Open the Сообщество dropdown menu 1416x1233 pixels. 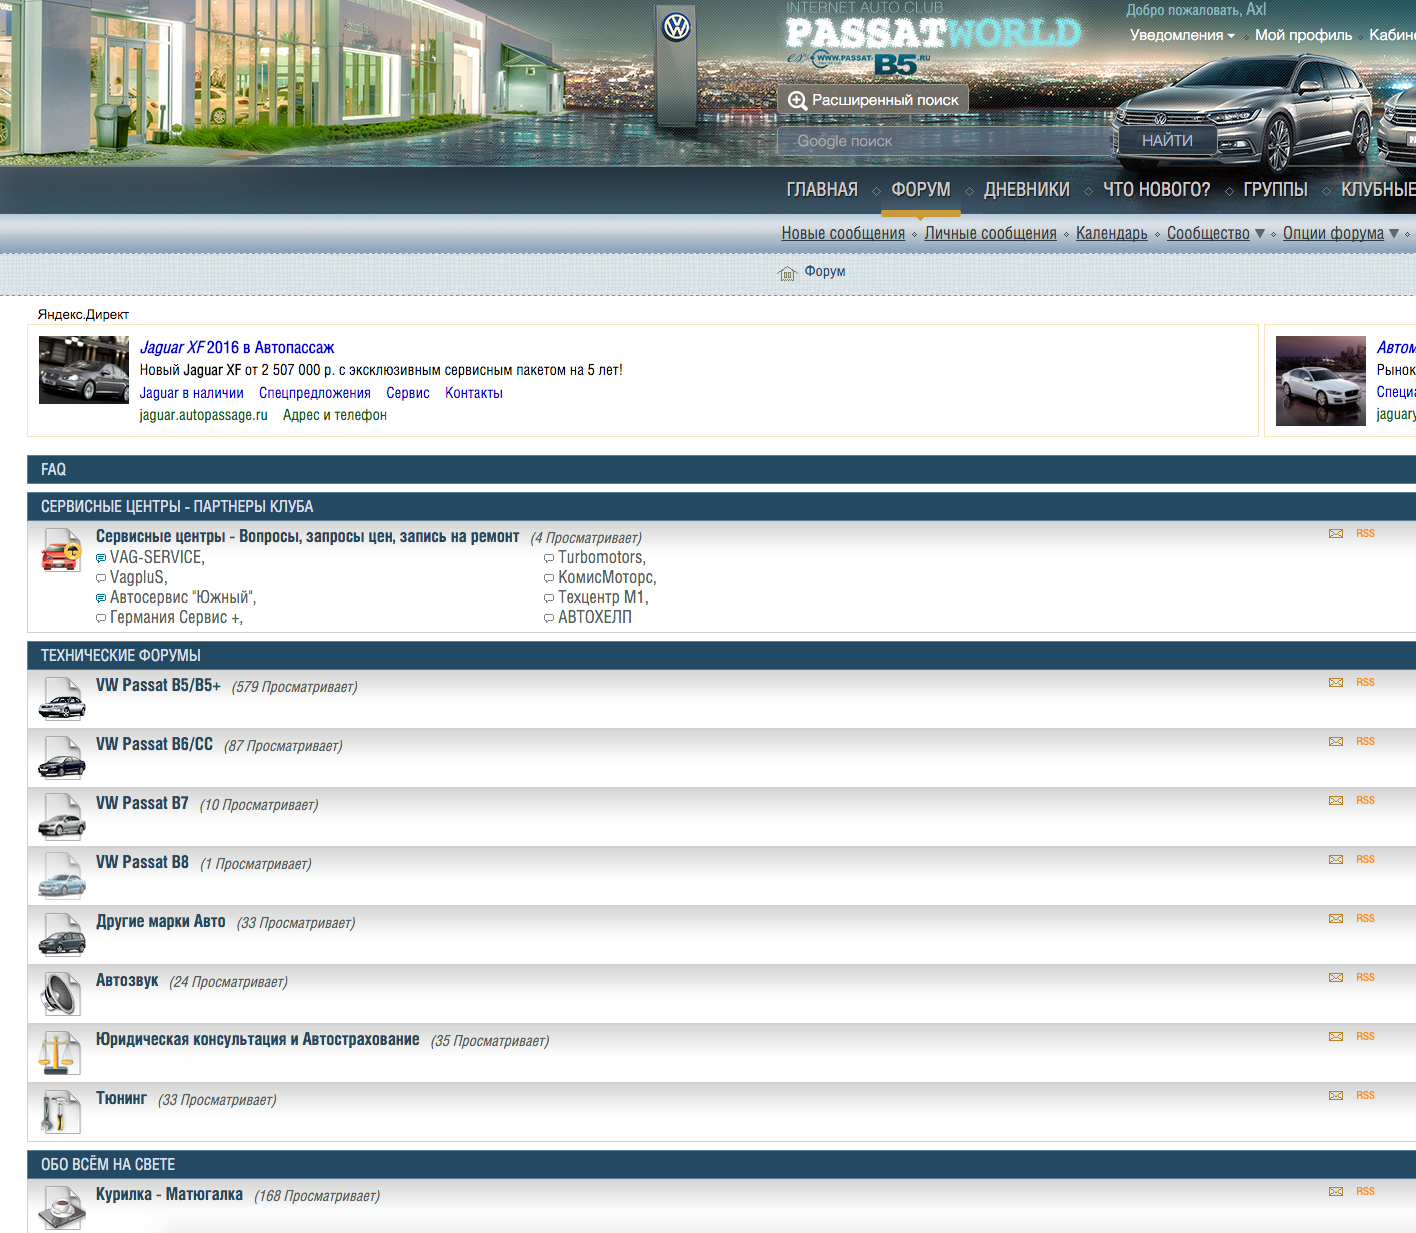click(x=1215, y=233)
